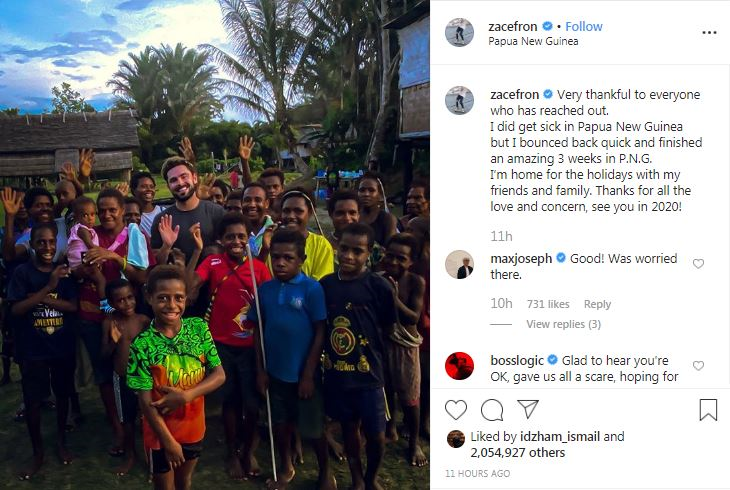Show 731 likes on maxjoseph's comment
730x490 pixels.
[548, 304]
